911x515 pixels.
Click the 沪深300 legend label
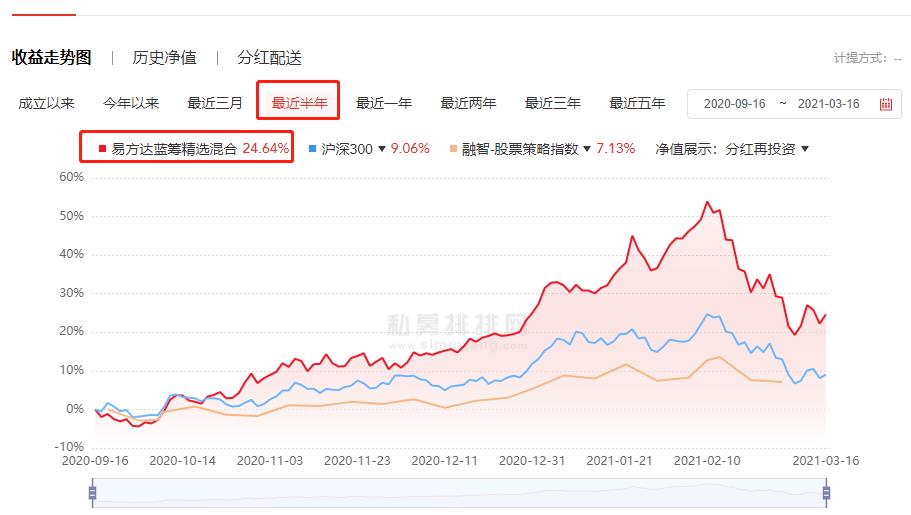coord(347,149)
